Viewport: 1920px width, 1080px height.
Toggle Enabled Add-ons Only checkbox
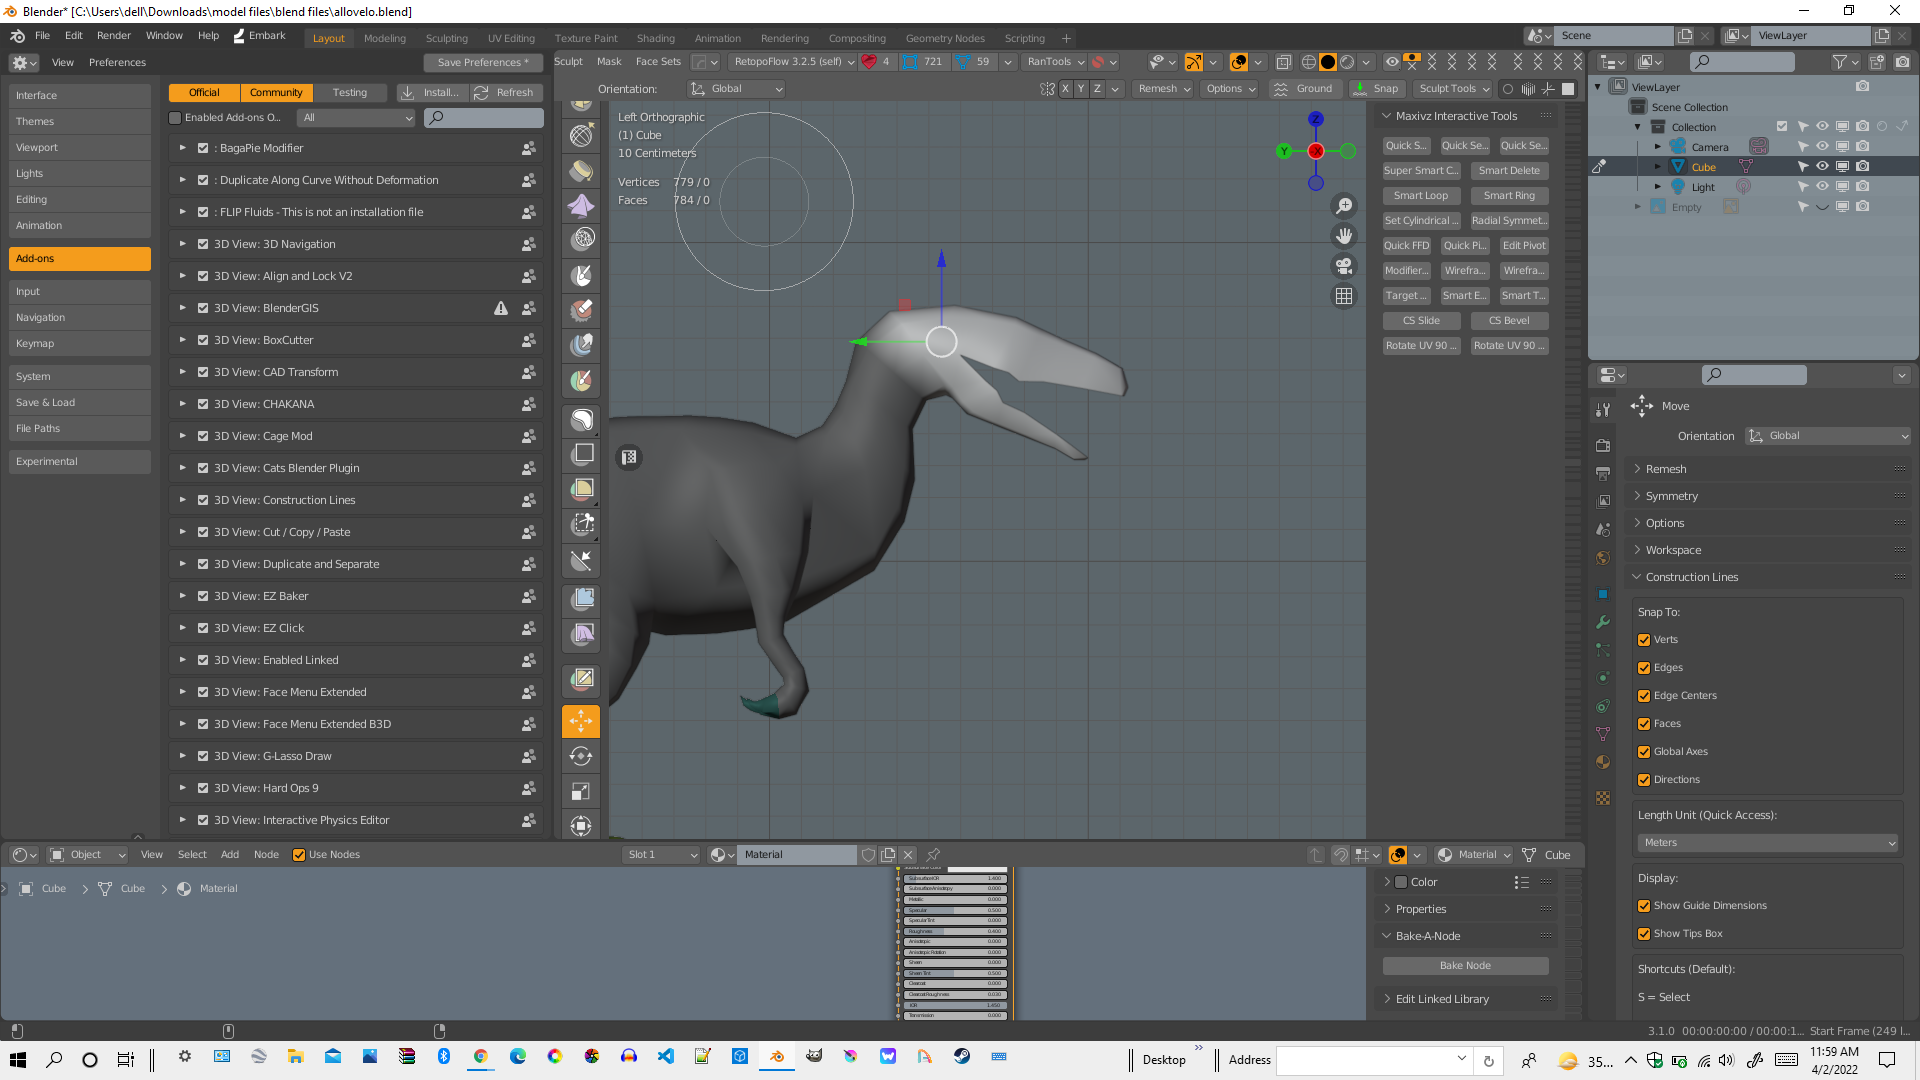176,118
